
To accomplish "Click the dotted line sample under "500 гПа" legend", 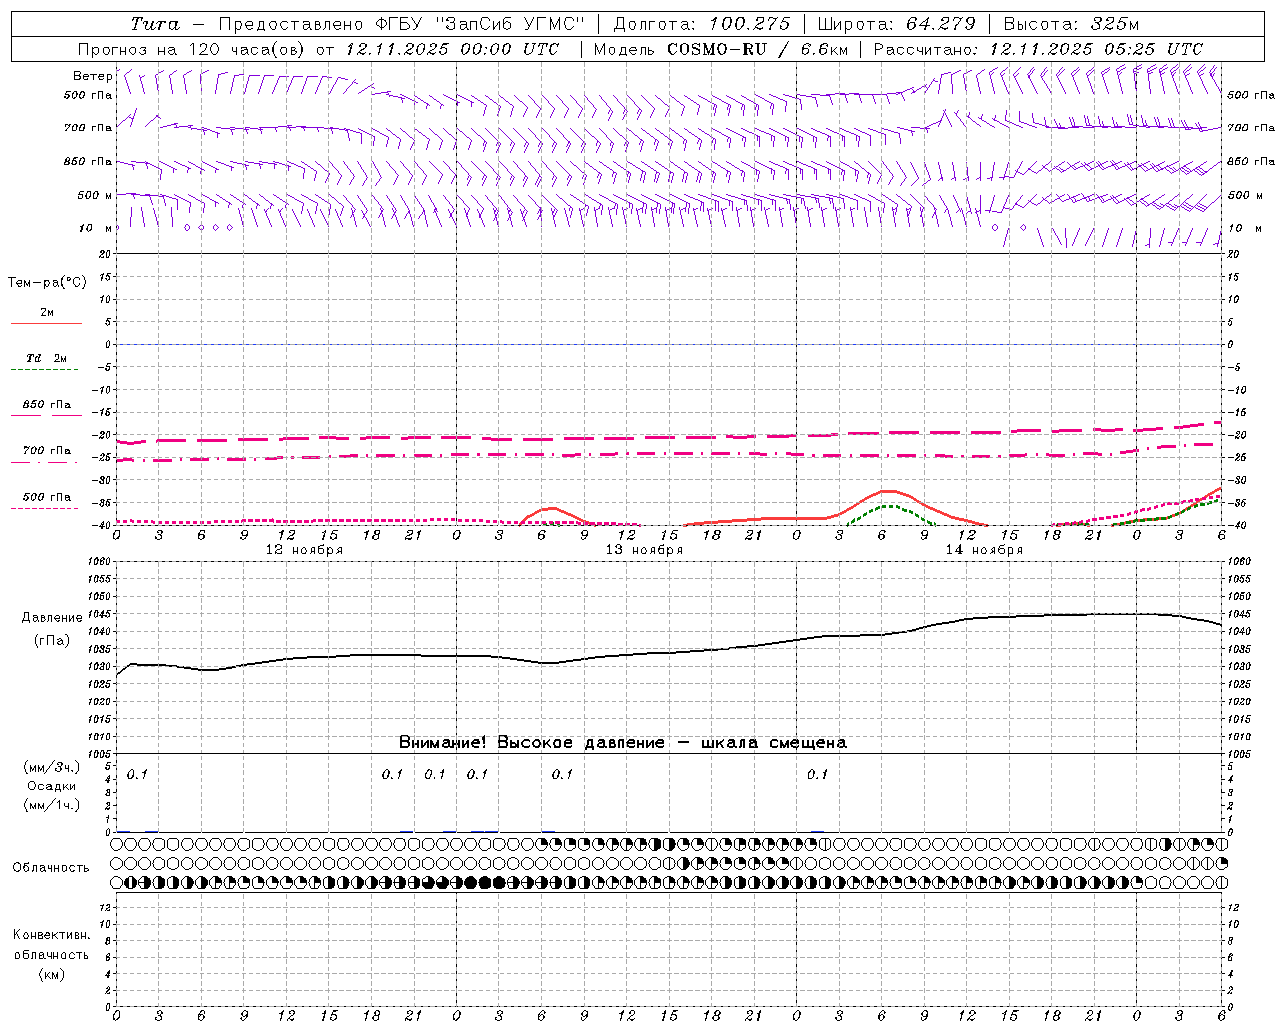I will point(46,508).
